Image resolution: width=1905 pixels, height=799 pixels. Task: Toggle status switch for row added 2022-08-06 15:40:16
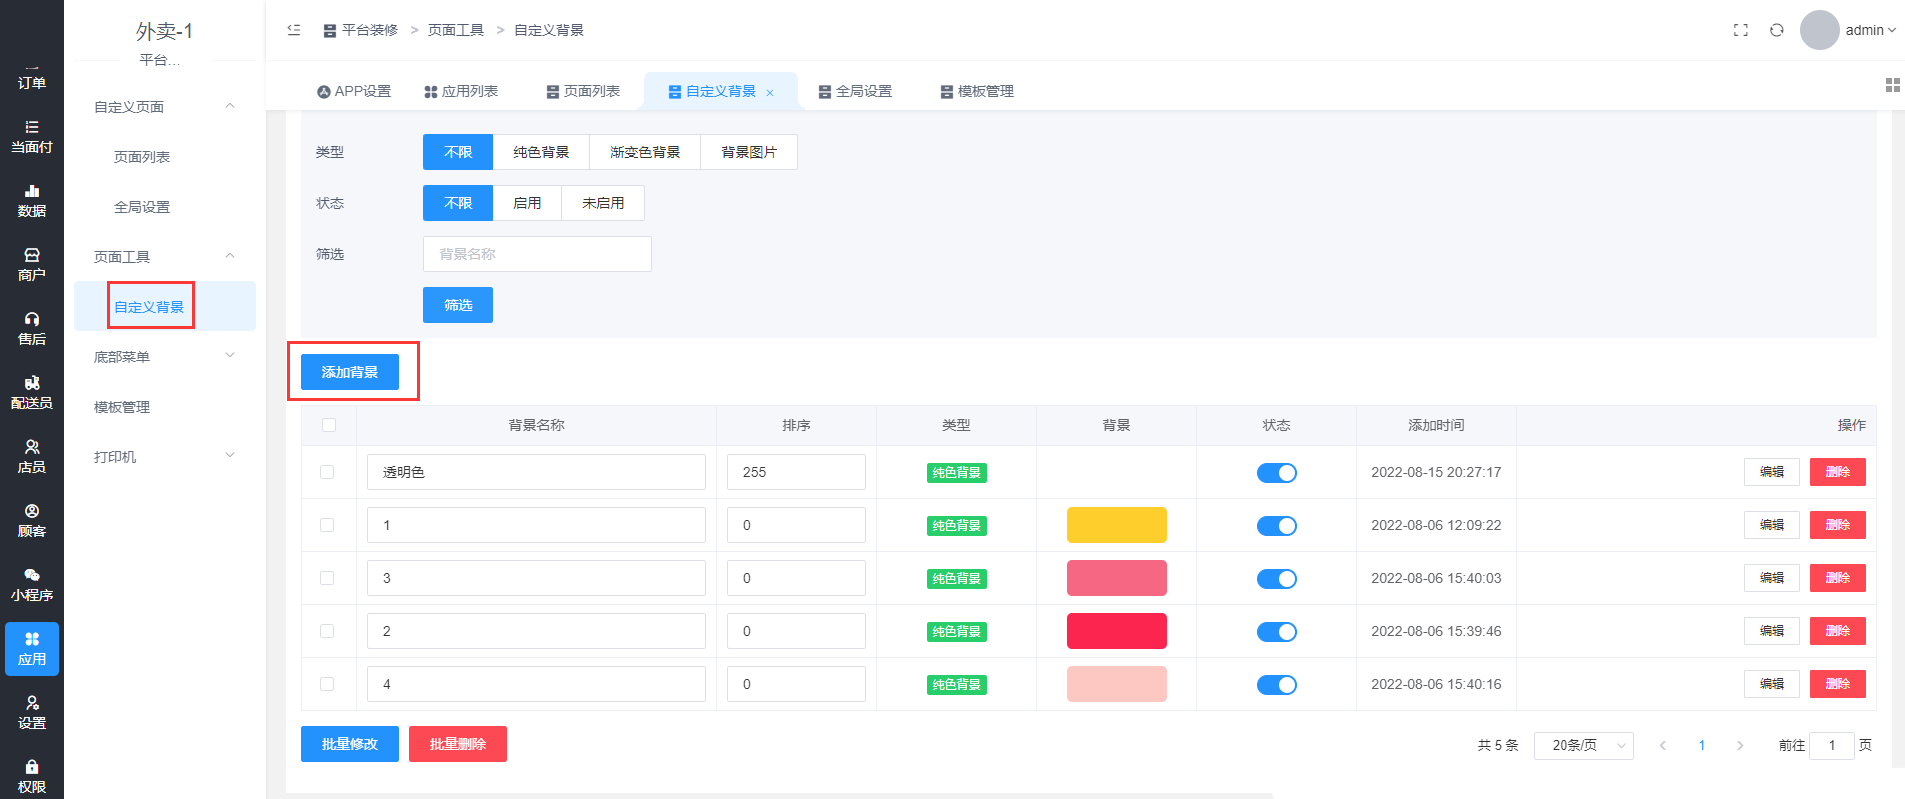tap(1277, 685)
